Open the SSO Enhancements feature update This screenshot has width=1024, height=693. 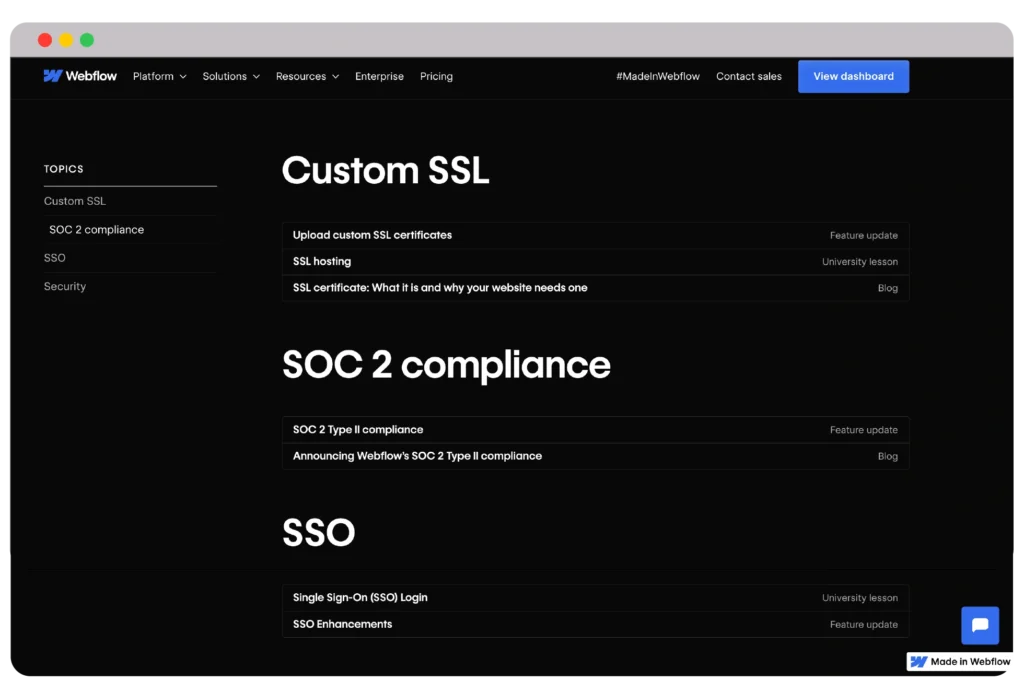point(342,624)
